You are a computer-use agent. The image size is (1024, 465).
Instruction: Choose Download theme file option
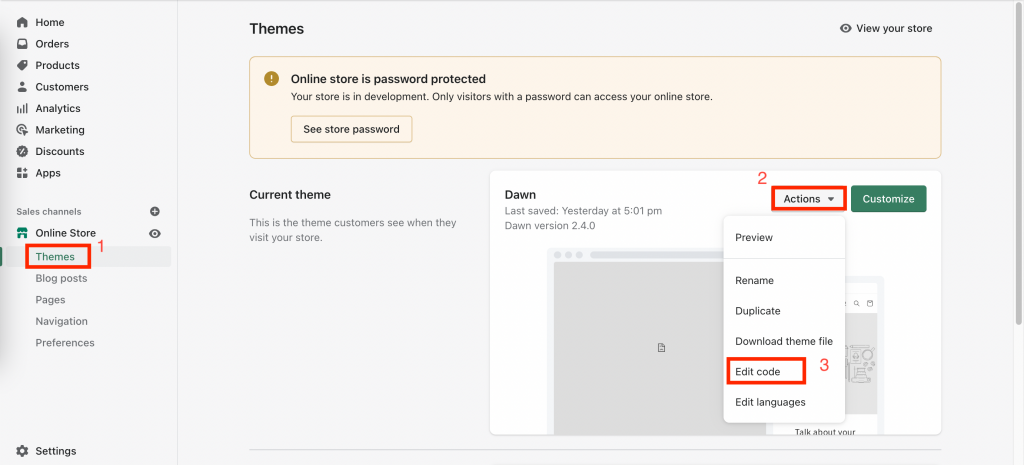pyautogui.click(x=784, y=341)
